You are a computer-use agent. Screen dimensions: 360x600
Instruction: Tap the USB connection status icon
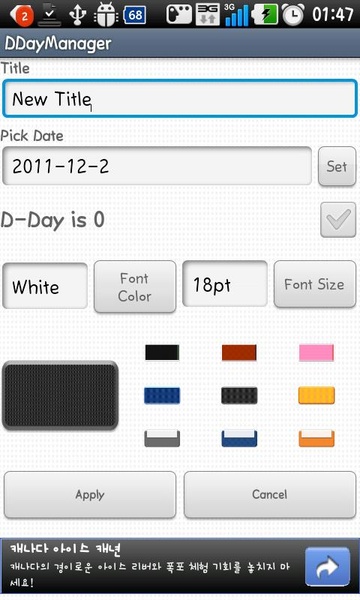tap(77, 14)
